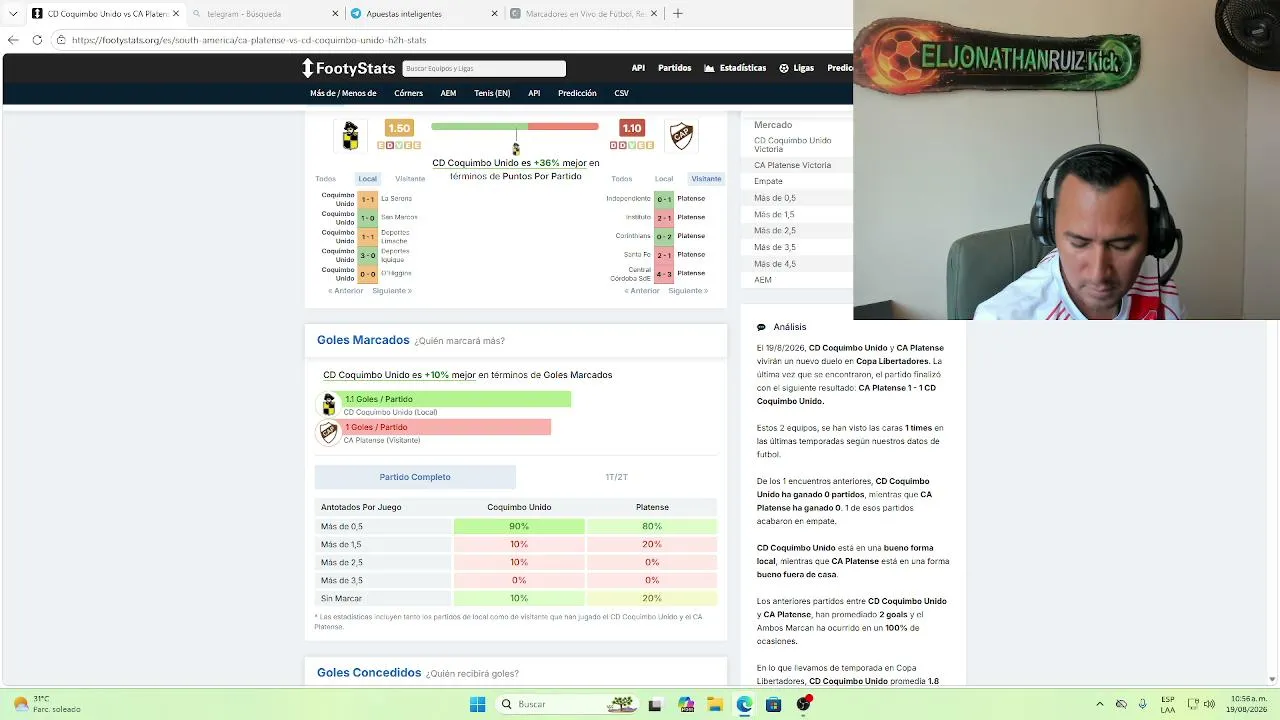Close the CD Coquimbo Unido vs CA Platense tab
Screen dimensions: 1280x720
(x=176, y=14)
